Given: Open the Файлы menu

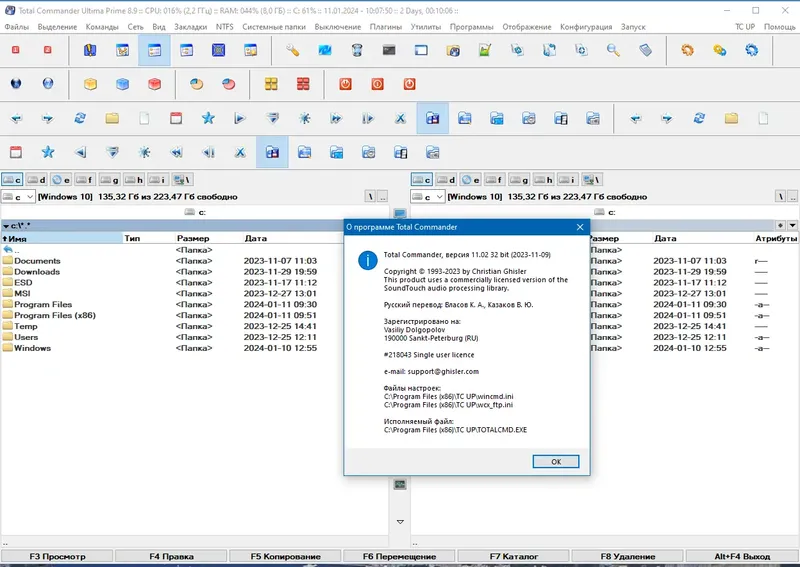Looking at the screenshot, I should 17,27.
